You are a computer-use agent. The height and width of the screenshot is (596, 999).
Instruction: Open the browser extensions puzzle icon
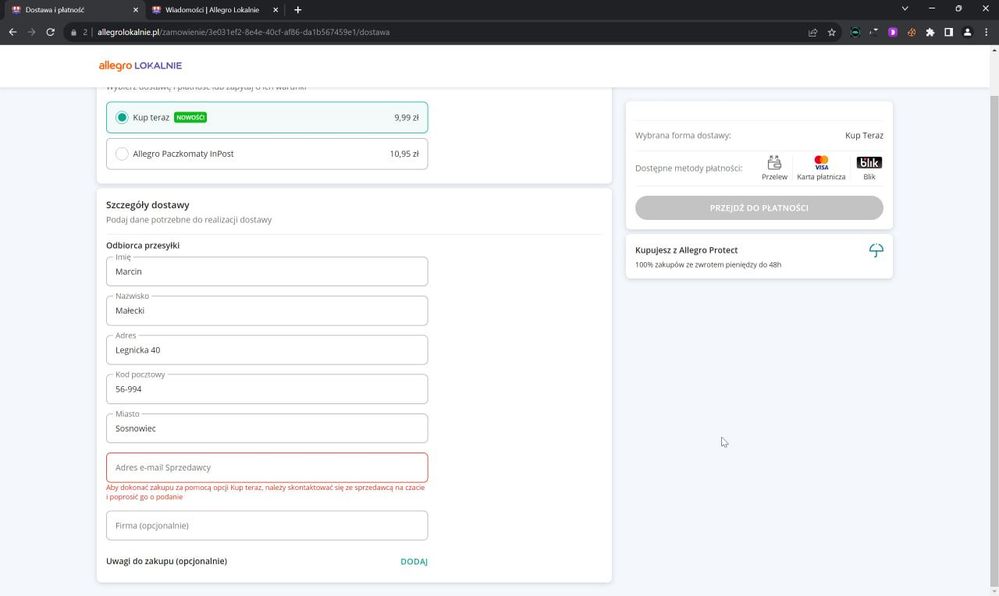tap(930, 32)
